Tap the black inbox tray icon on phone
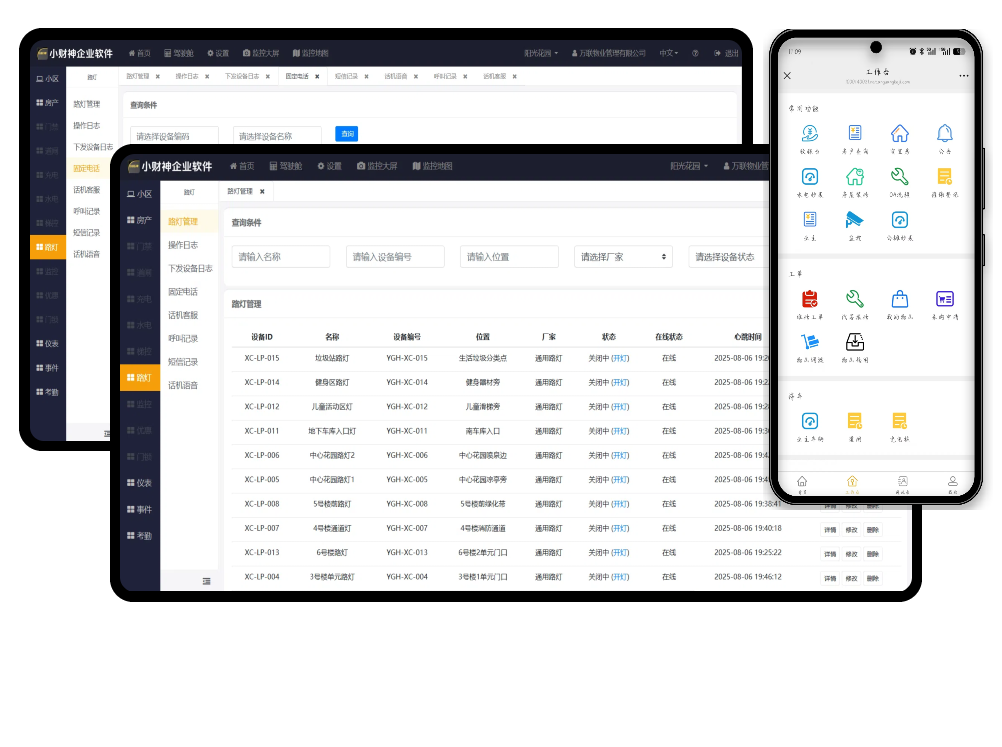The image size is (1002, 747). [854, 341]
